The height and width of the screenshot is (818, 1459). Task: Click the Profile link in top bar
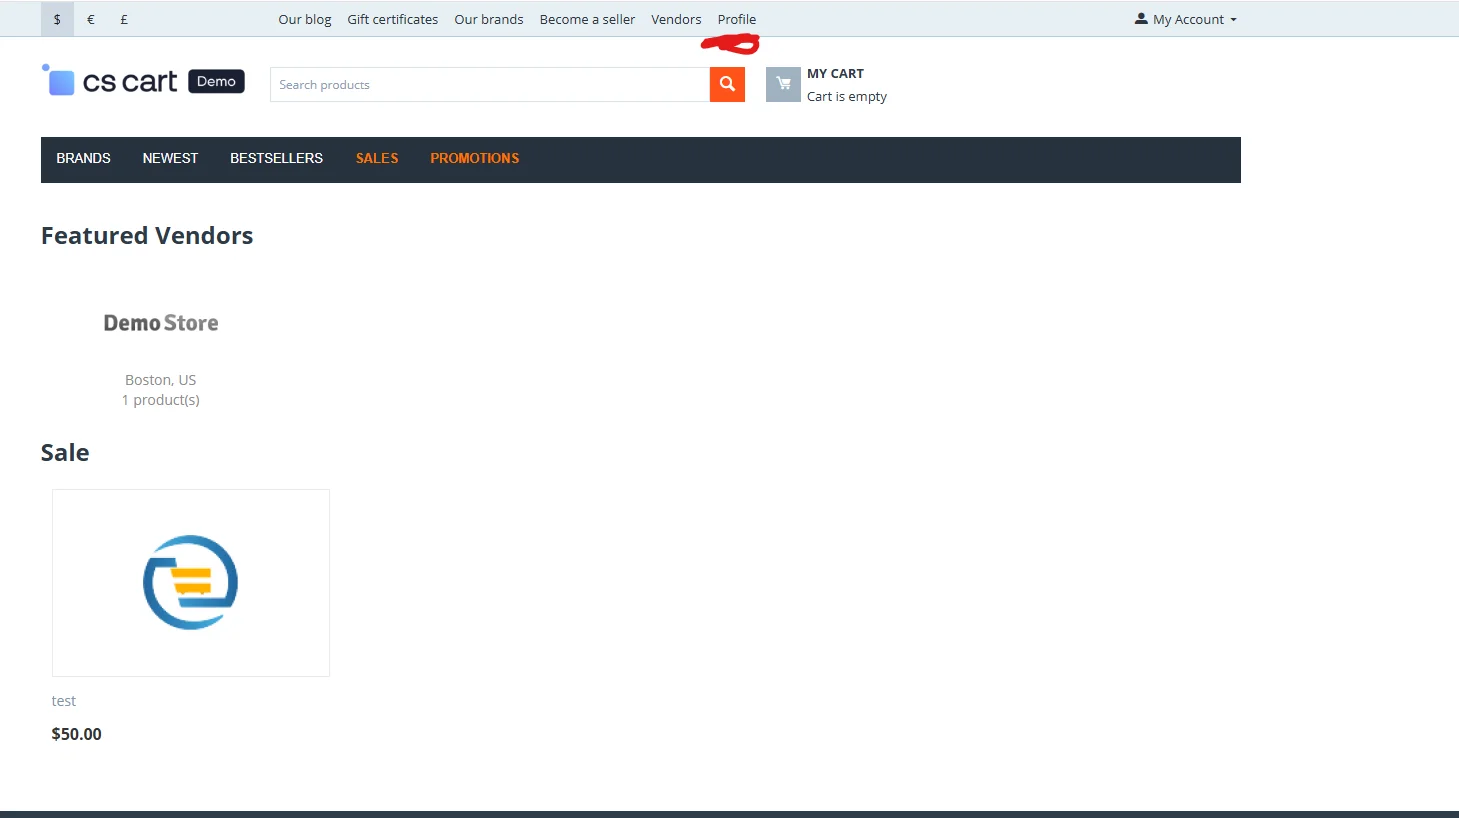pos(736,19)
